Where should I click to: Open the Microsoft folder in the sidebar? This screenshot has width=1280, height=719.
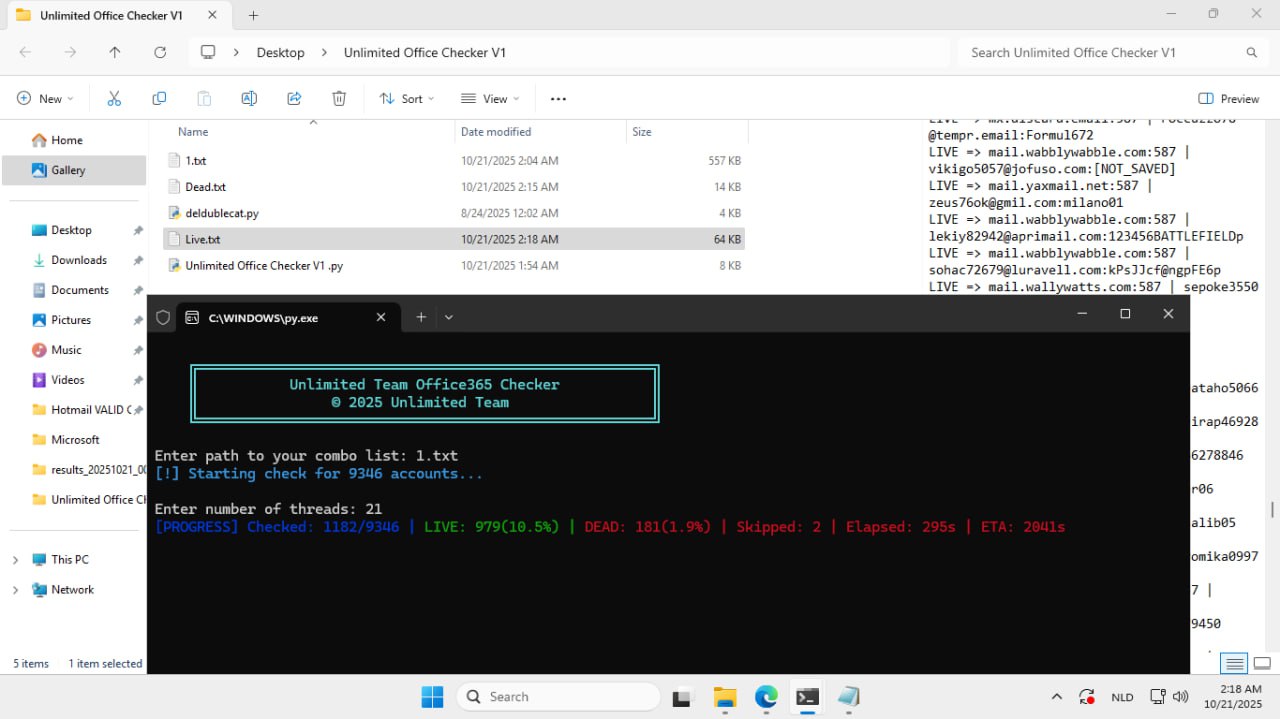point(75,440)
